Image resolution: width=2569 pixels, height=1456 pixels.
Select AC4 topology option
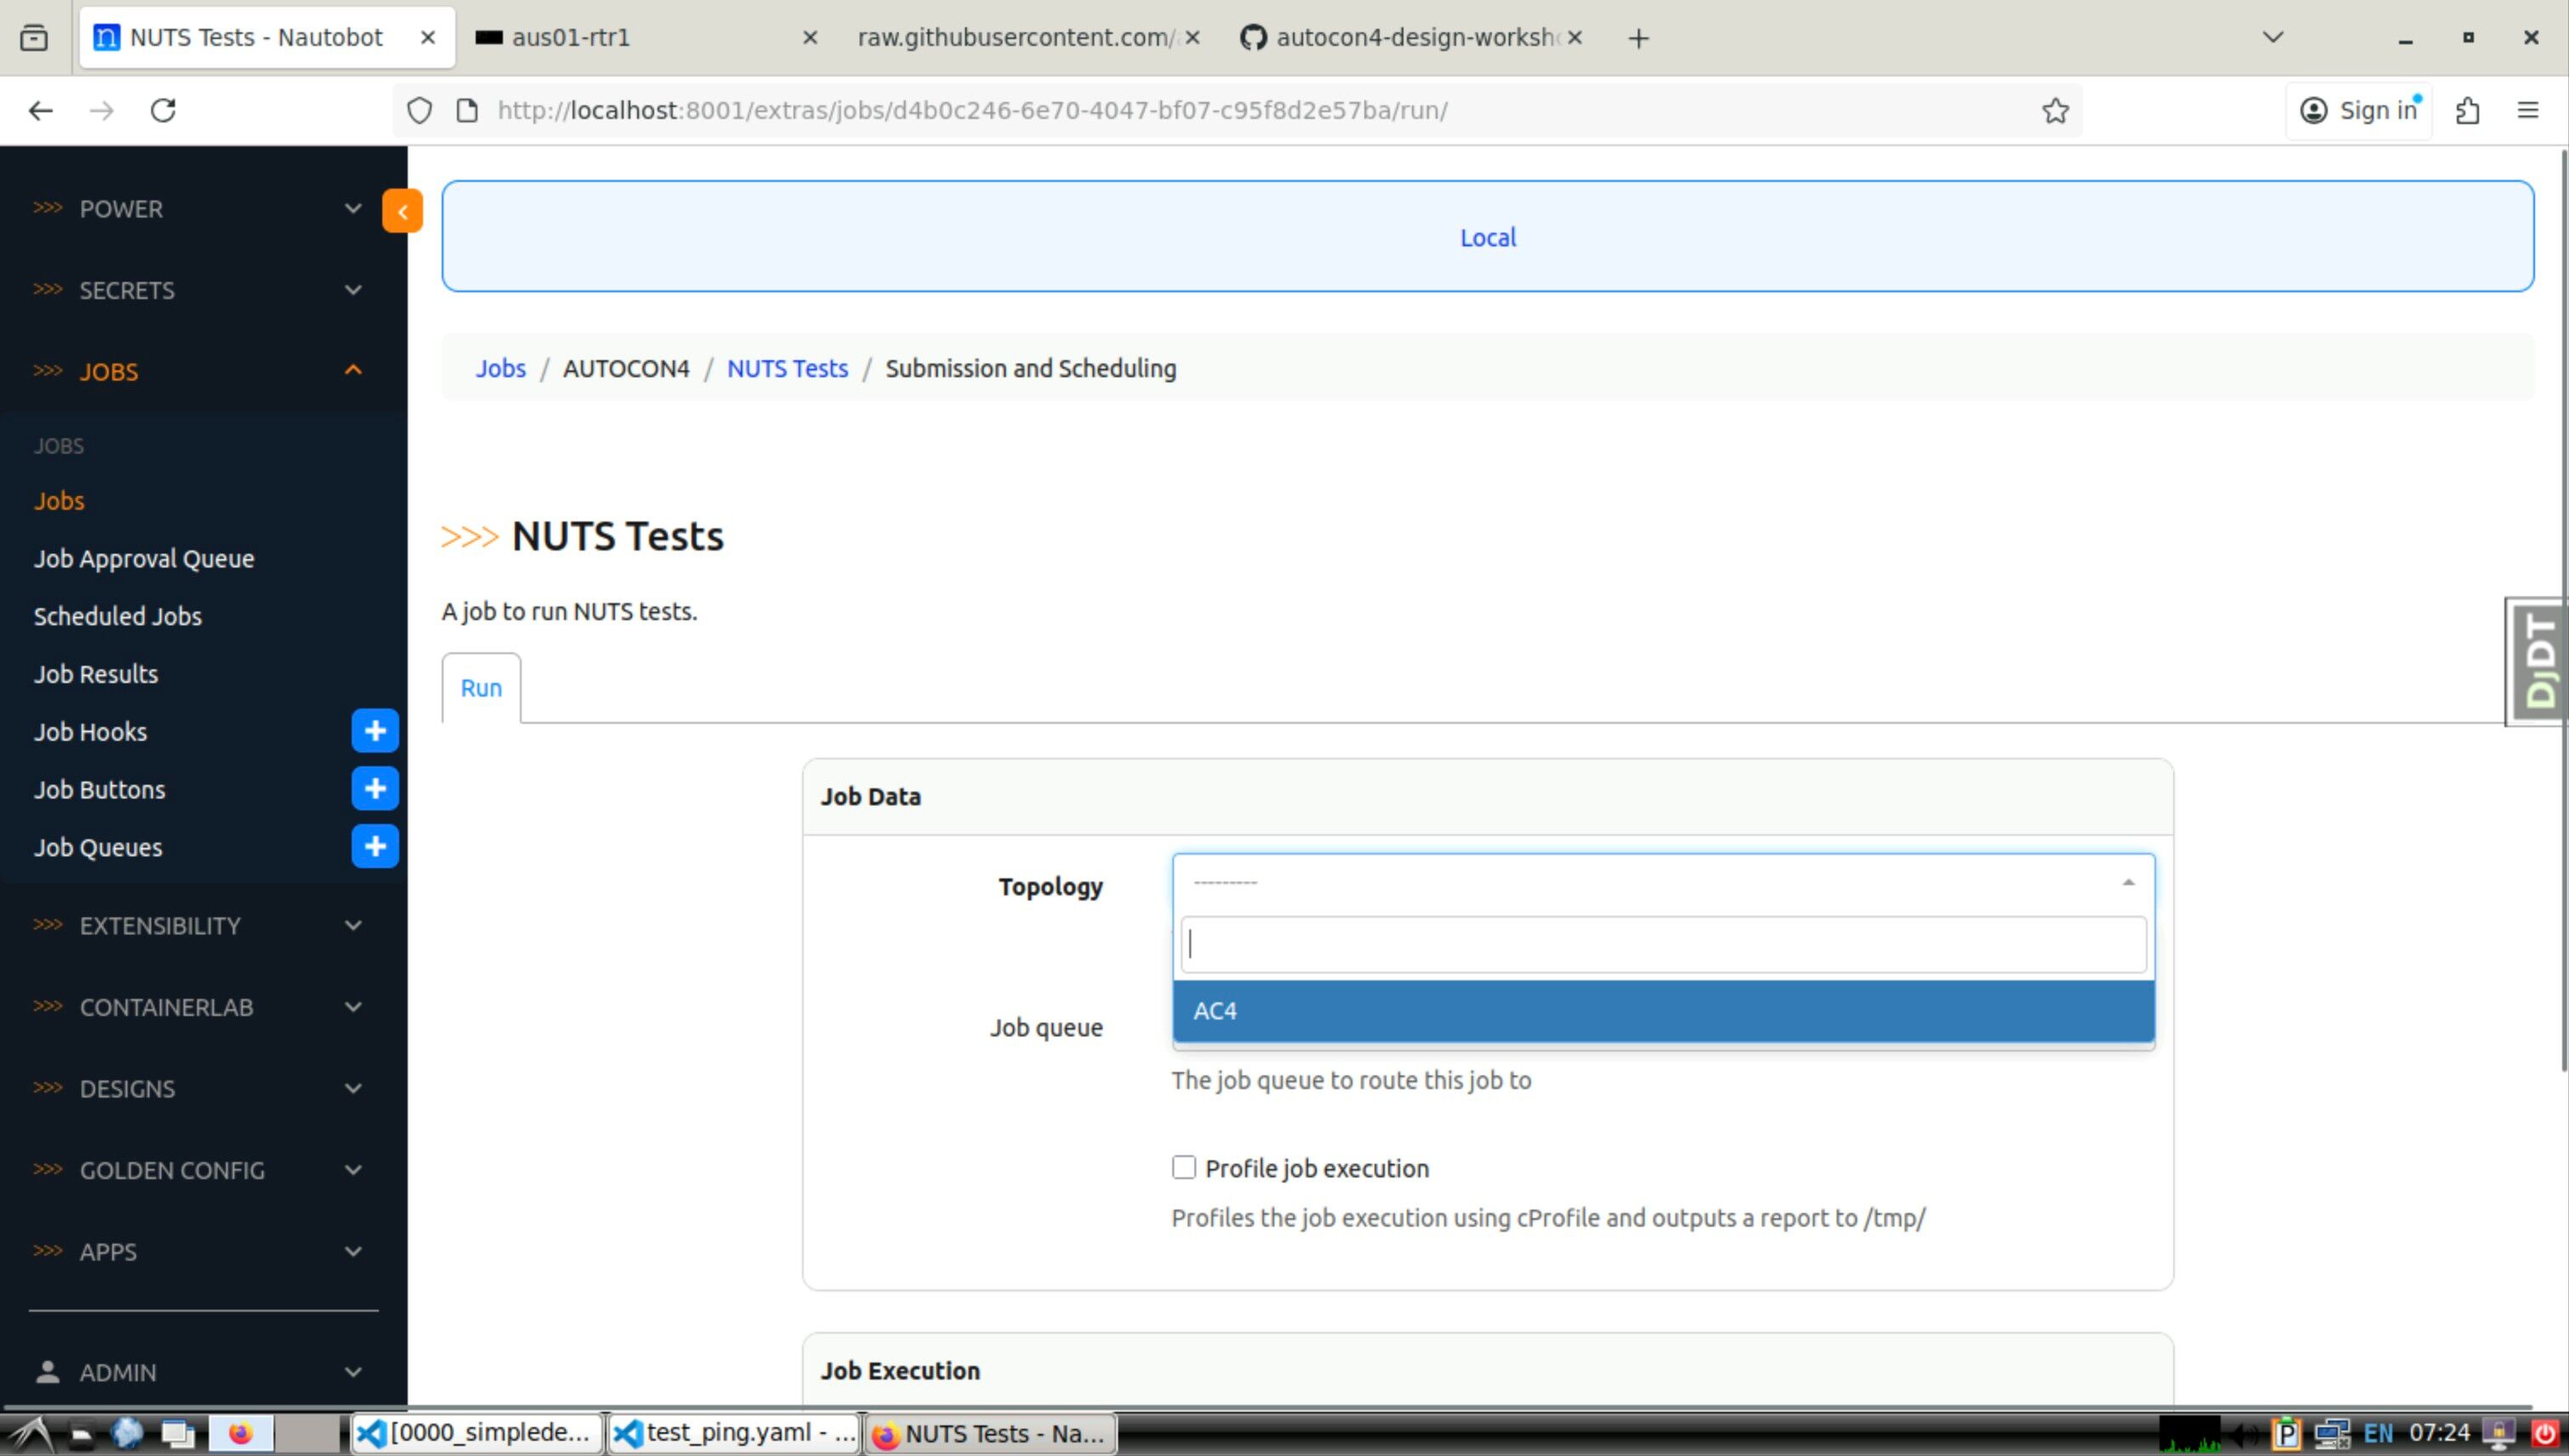pos(1662,1011)
